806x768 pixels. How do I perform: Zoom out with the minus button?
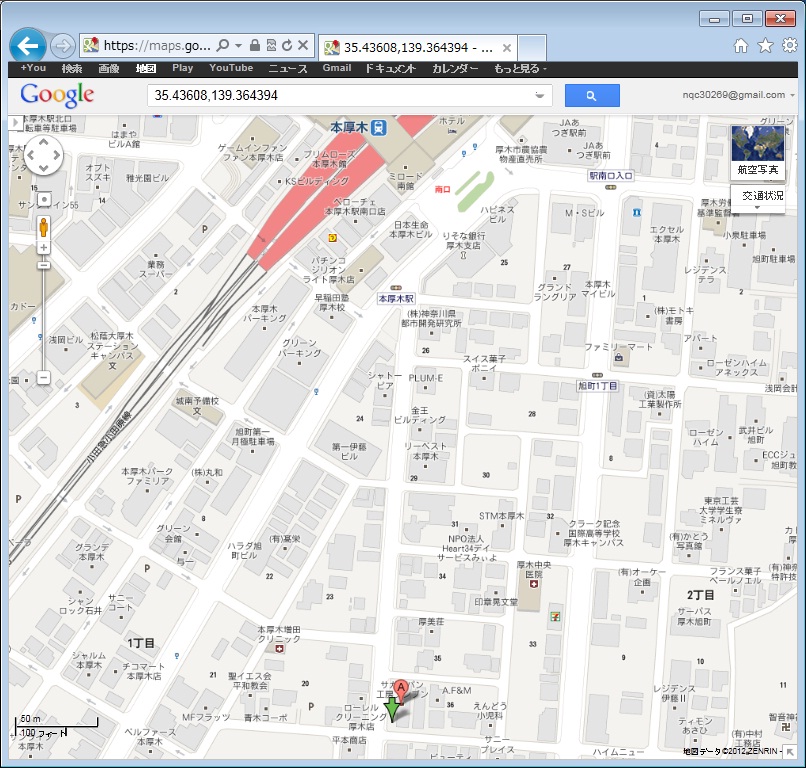pyautogui.click(x=44, y=377)
